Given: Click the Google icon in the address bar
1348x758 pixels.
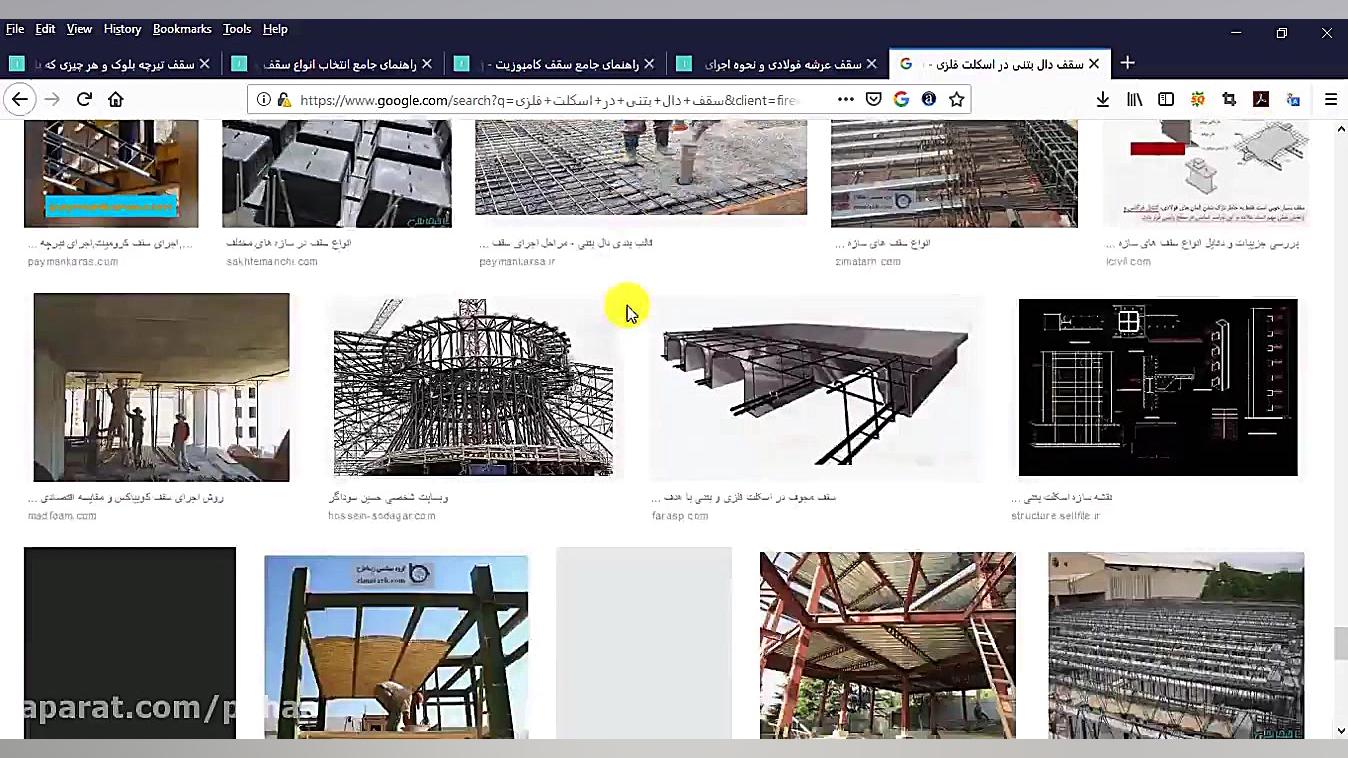Looking at the screenshot, I should pos(901,99).
